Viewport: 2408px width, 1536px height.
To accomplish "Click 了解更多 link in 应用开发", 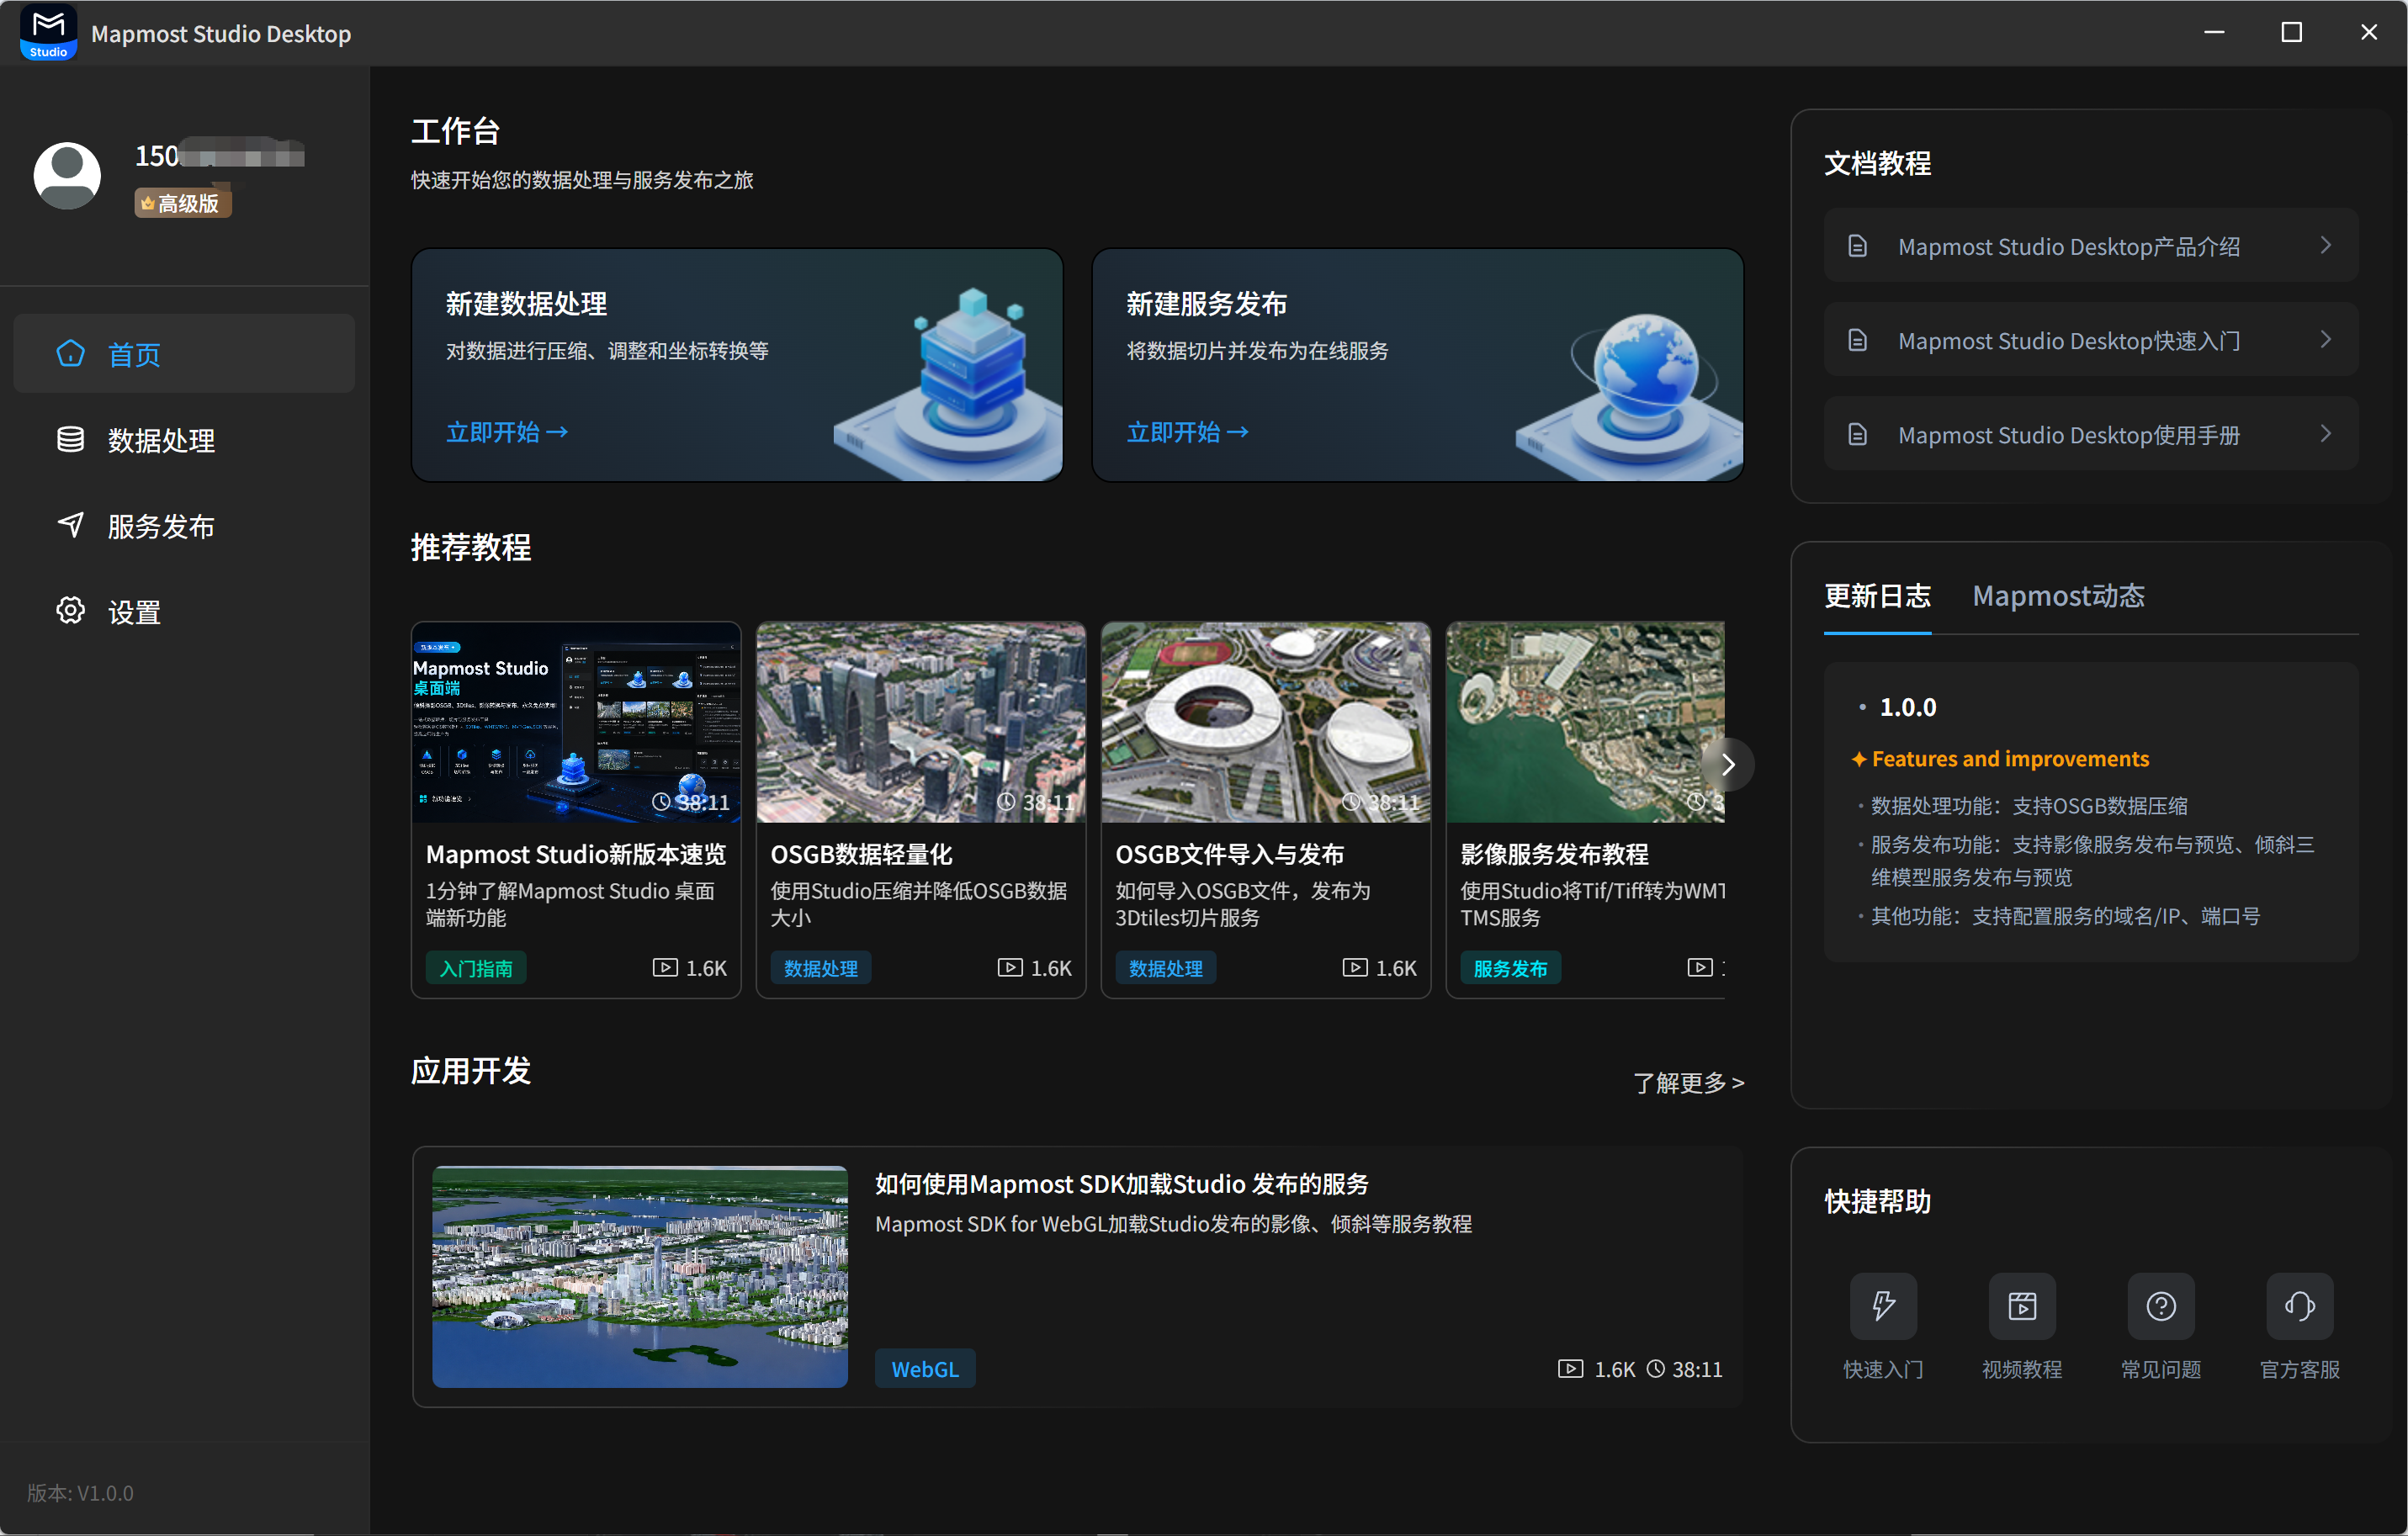I will click(1688, 1083).
